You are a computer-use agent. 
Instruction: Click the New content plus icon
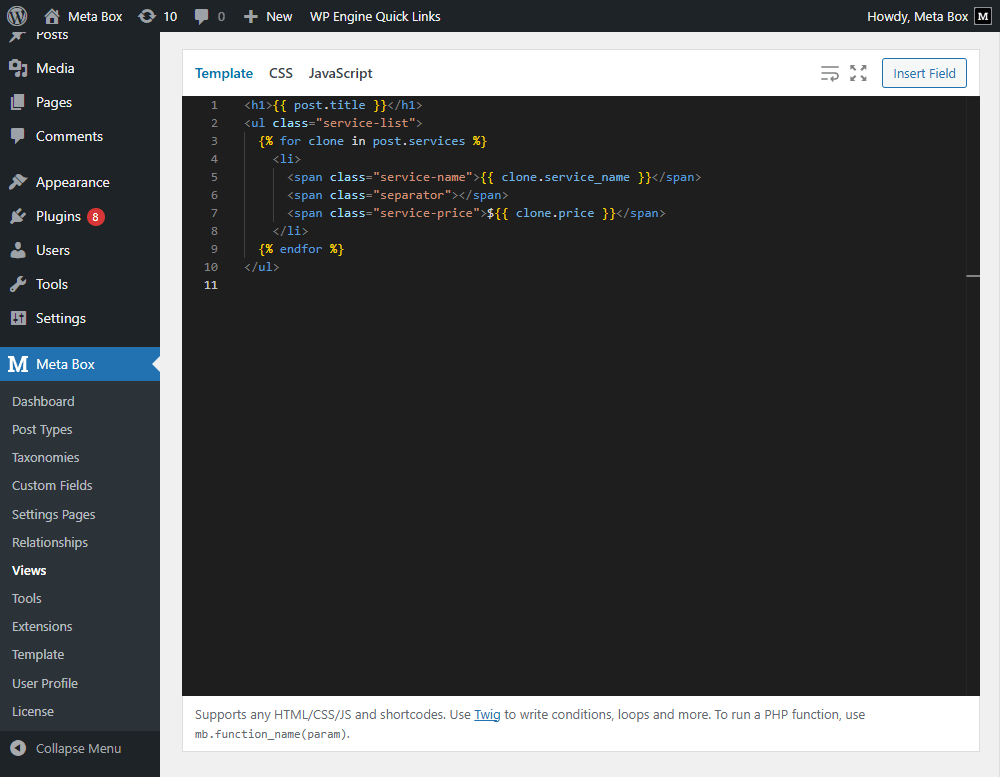tap(248, 16)
